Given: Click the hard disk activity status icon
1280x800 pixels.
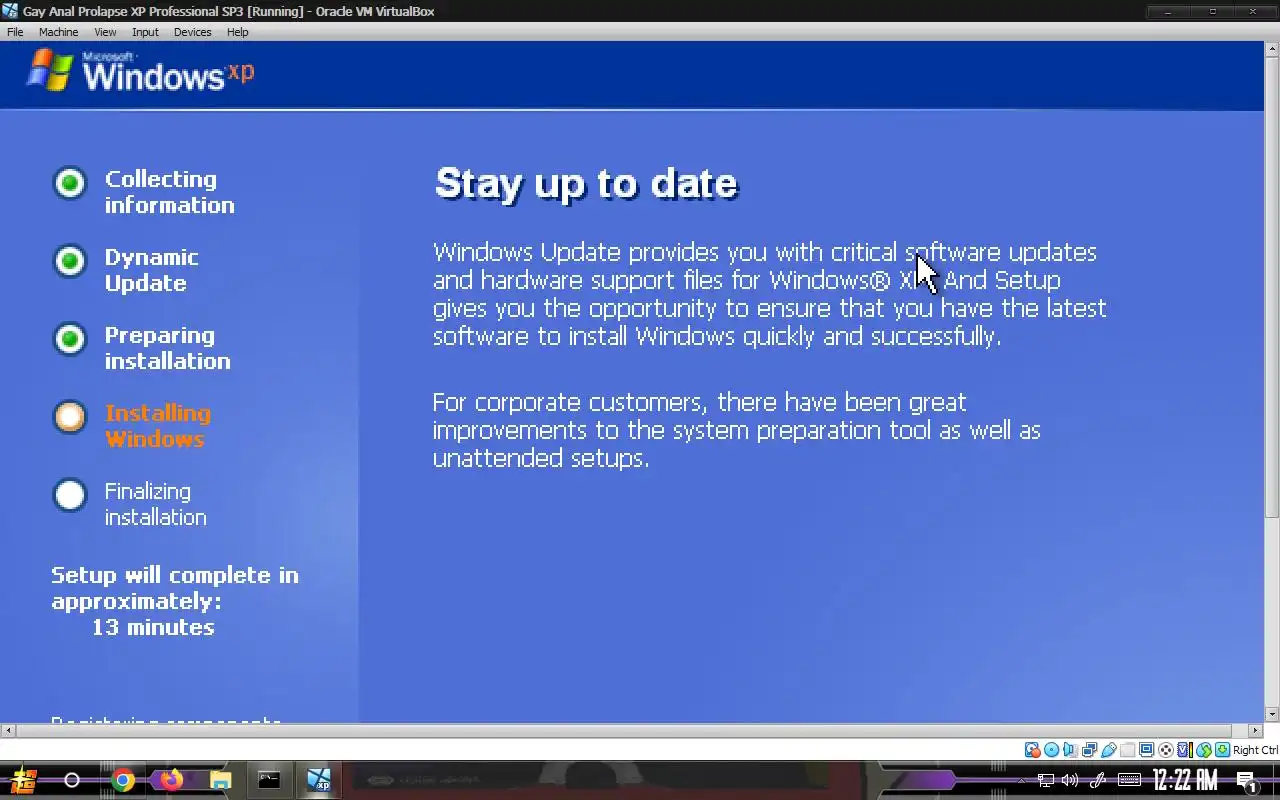Looking at the screenshot, I should (x=1033, y=750).
